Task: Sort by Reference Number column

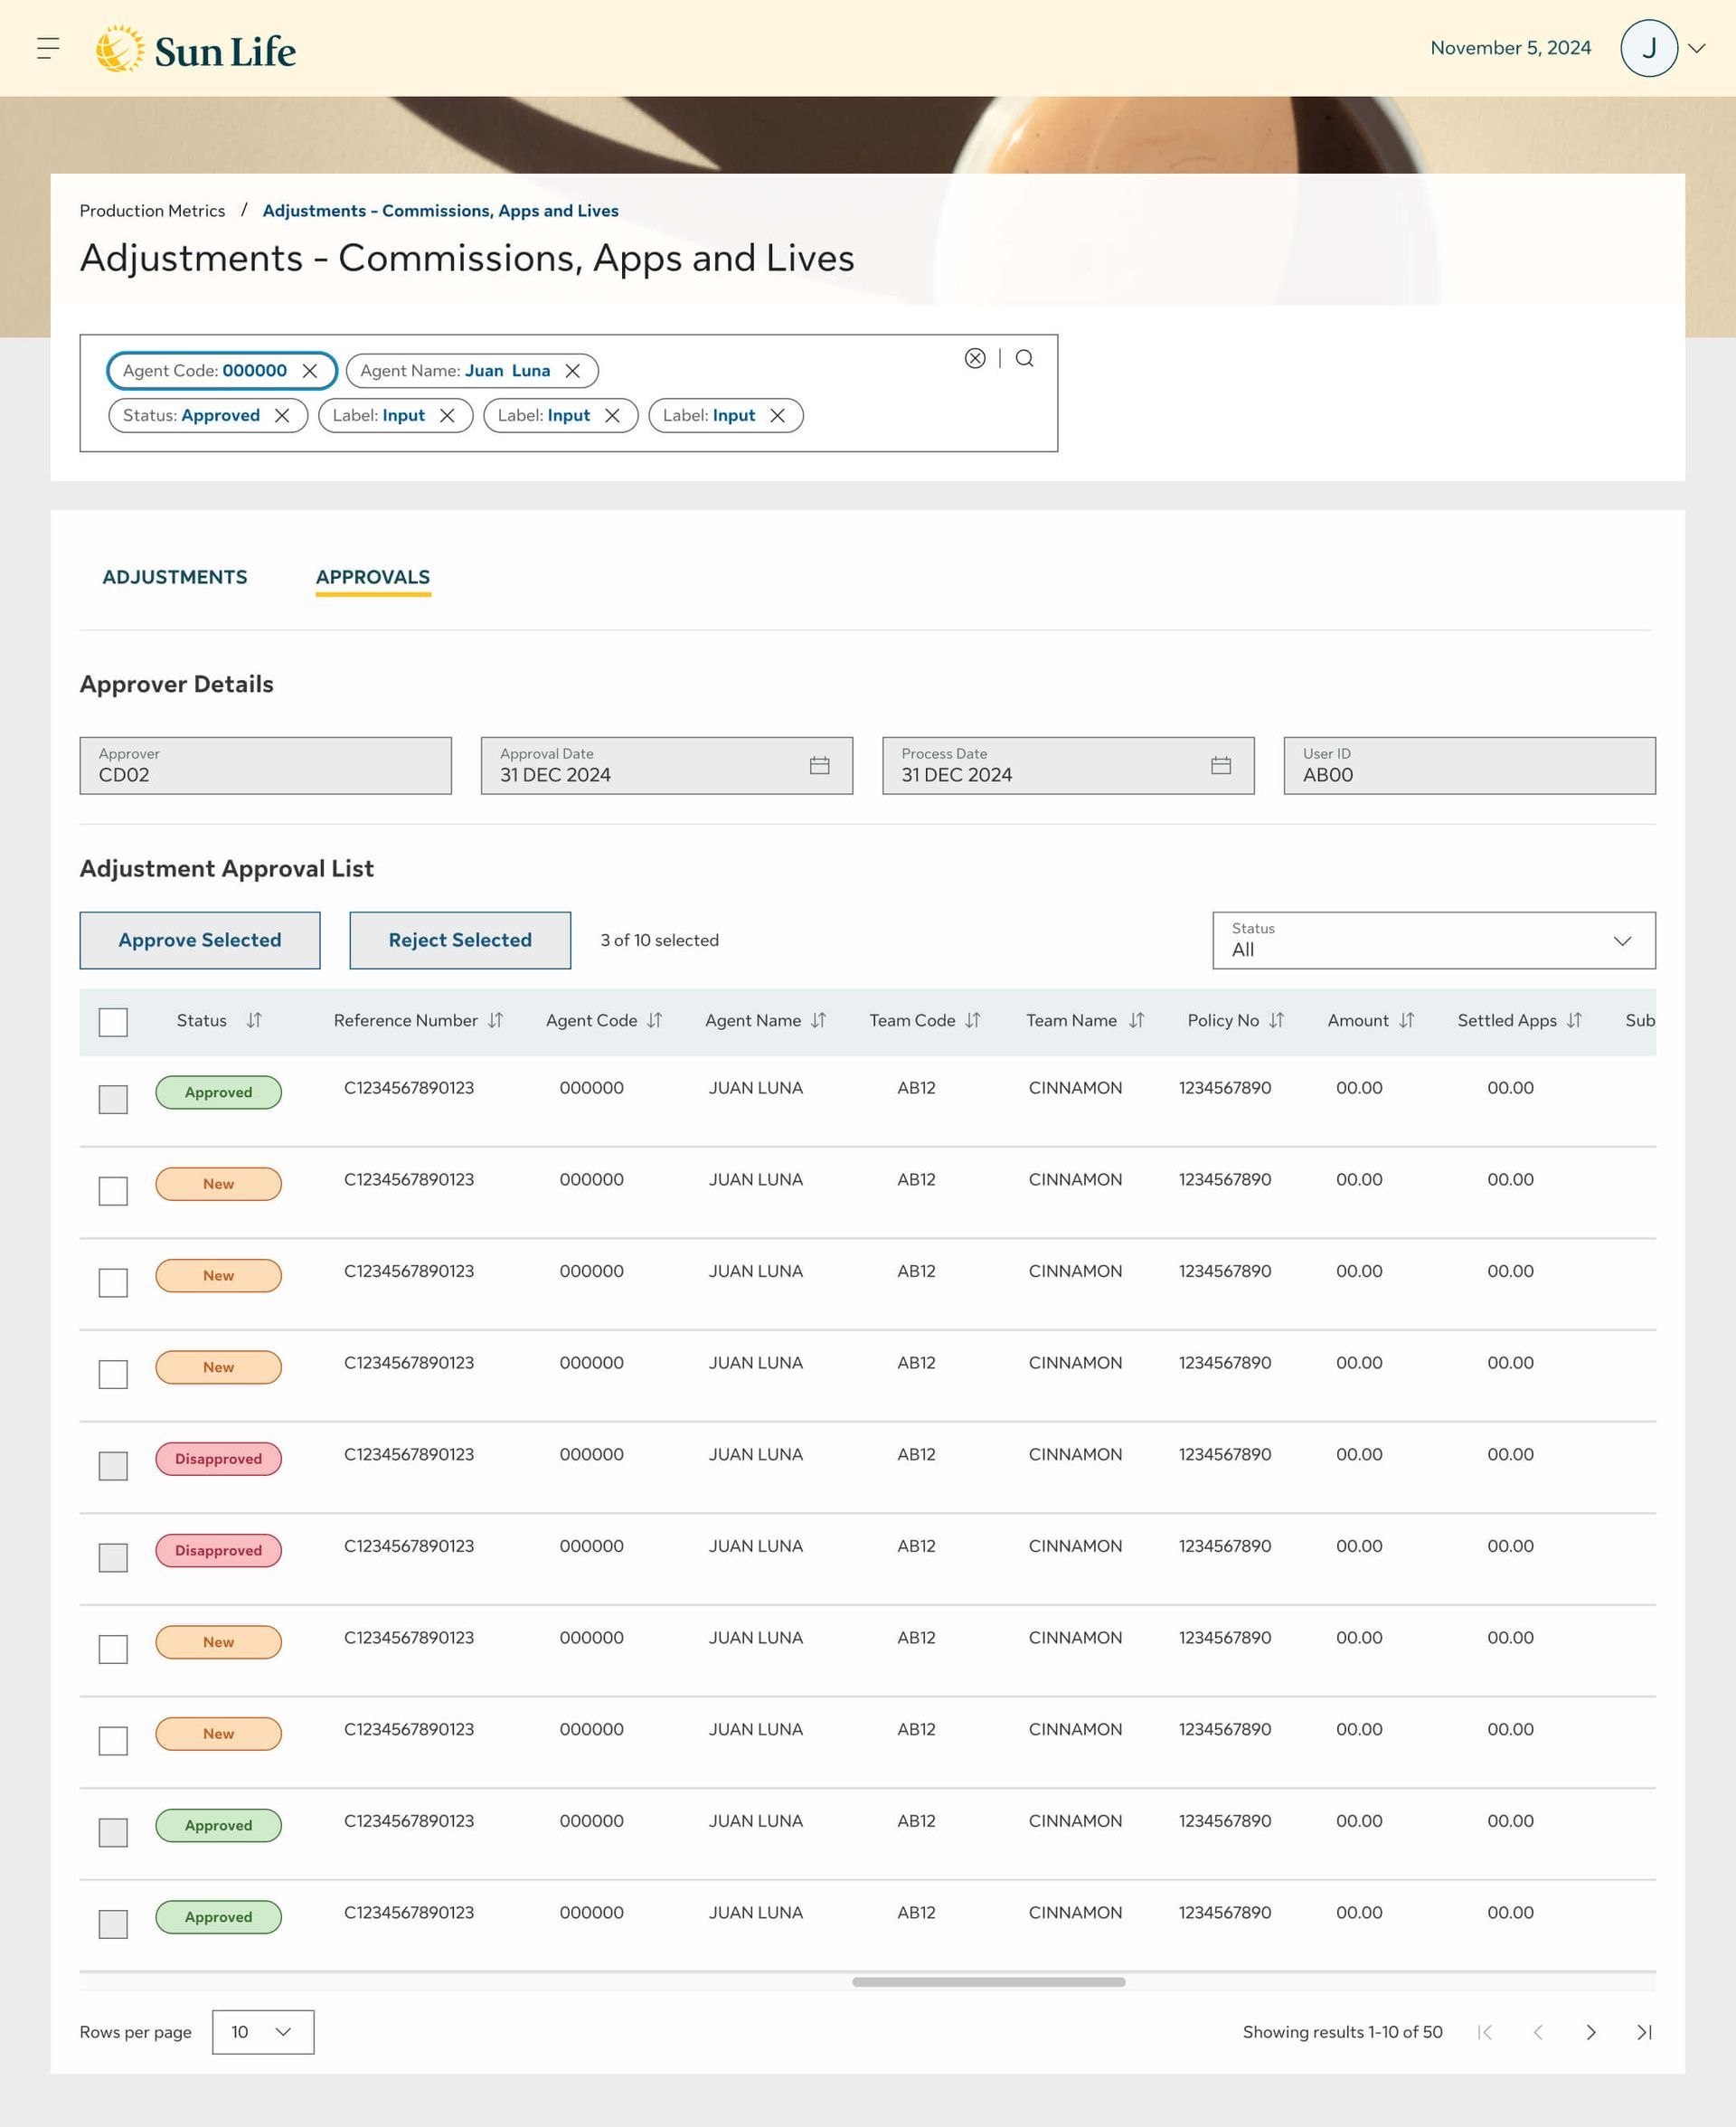Action: (x=496, y=1020)
